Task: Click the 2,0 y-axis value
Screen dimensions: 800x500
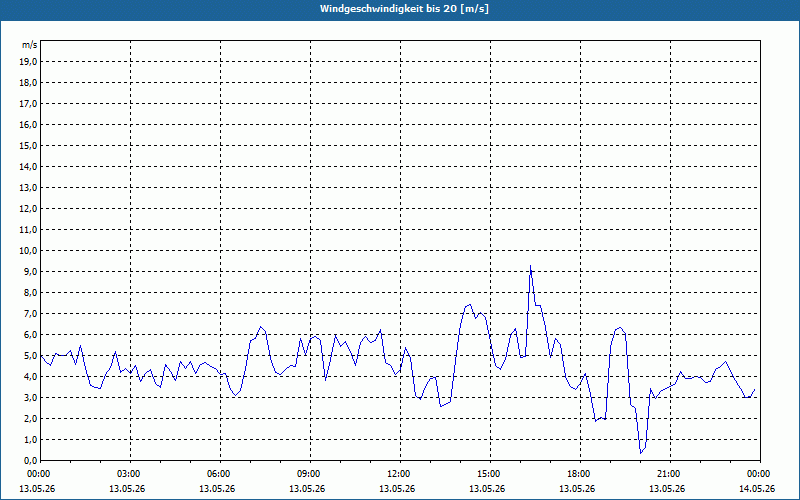Action: pyautogui.click(x=30, y=418)
